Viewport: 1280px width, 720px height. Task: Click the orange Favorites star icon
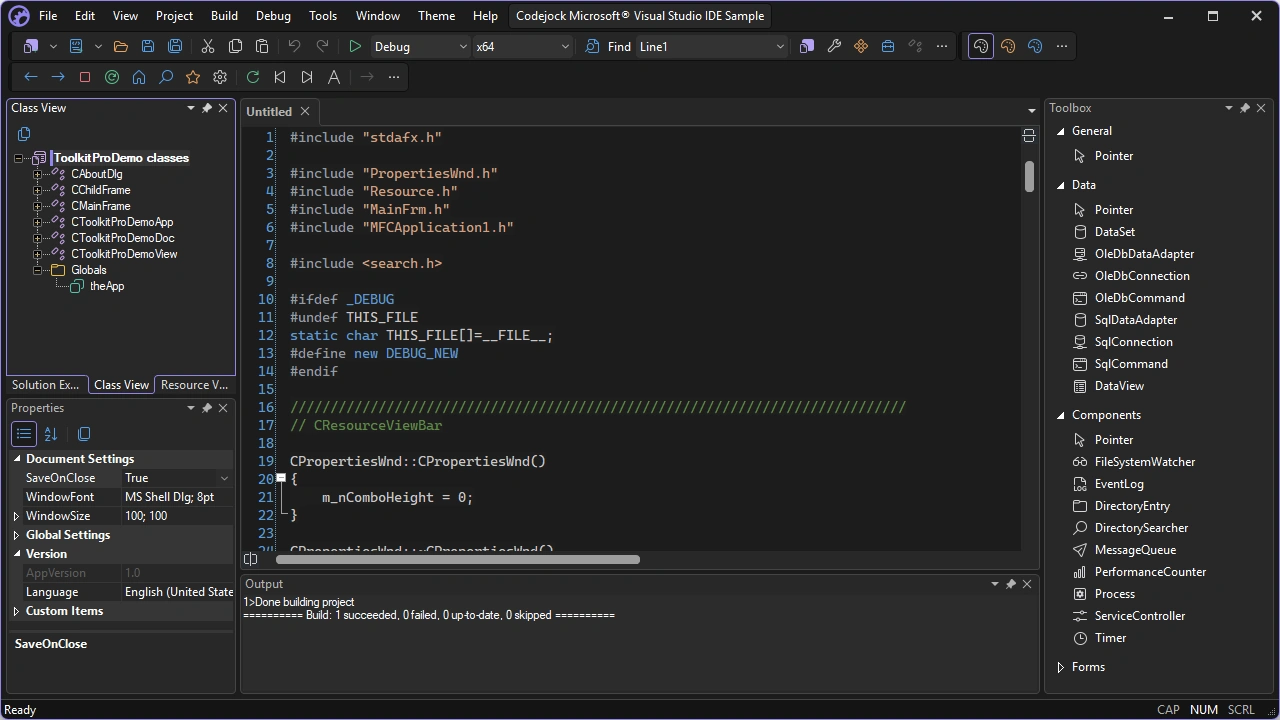pos(193,77)
